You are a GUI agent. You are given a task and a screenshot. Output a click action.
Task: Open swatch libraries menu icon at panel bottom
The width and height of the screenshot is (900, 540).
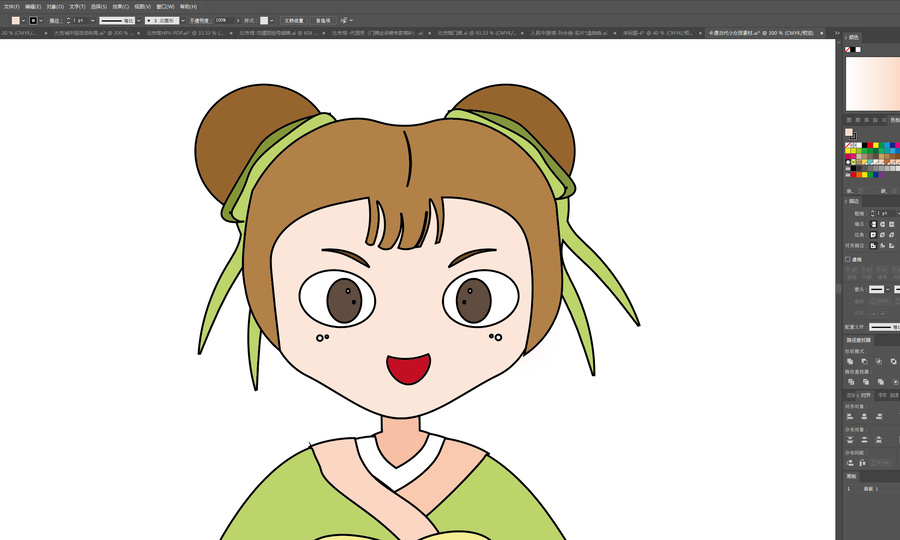(849, 191)
